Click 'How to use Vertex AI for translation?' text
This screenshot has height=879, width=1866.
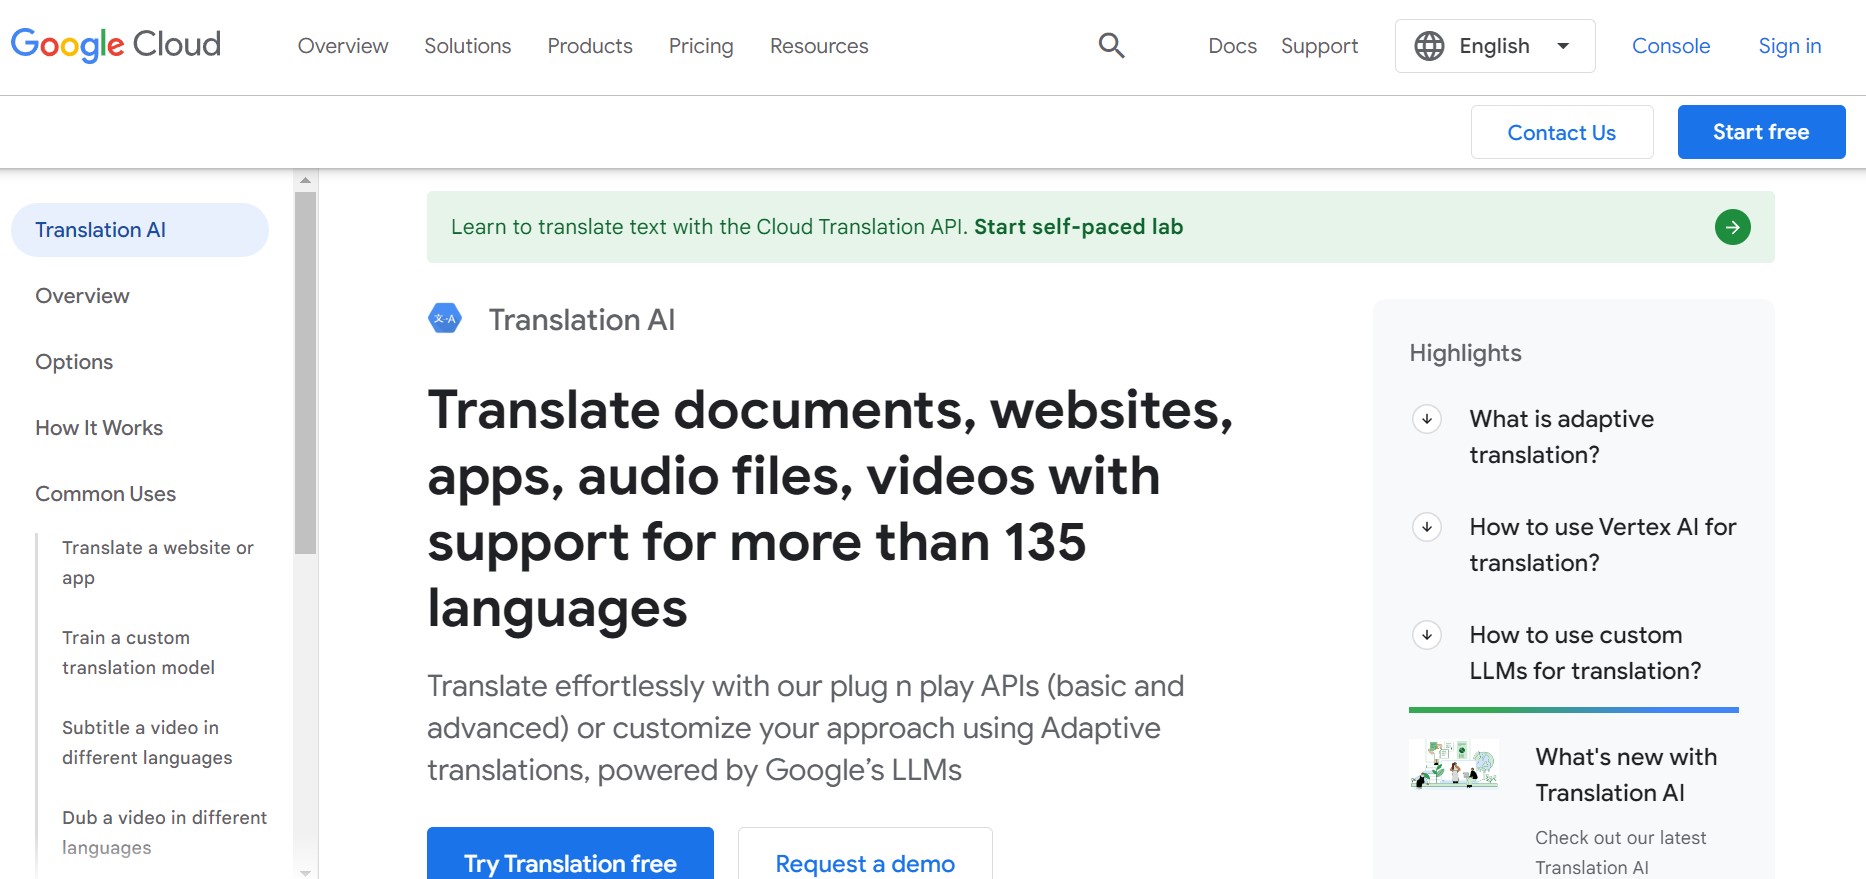1603,545
